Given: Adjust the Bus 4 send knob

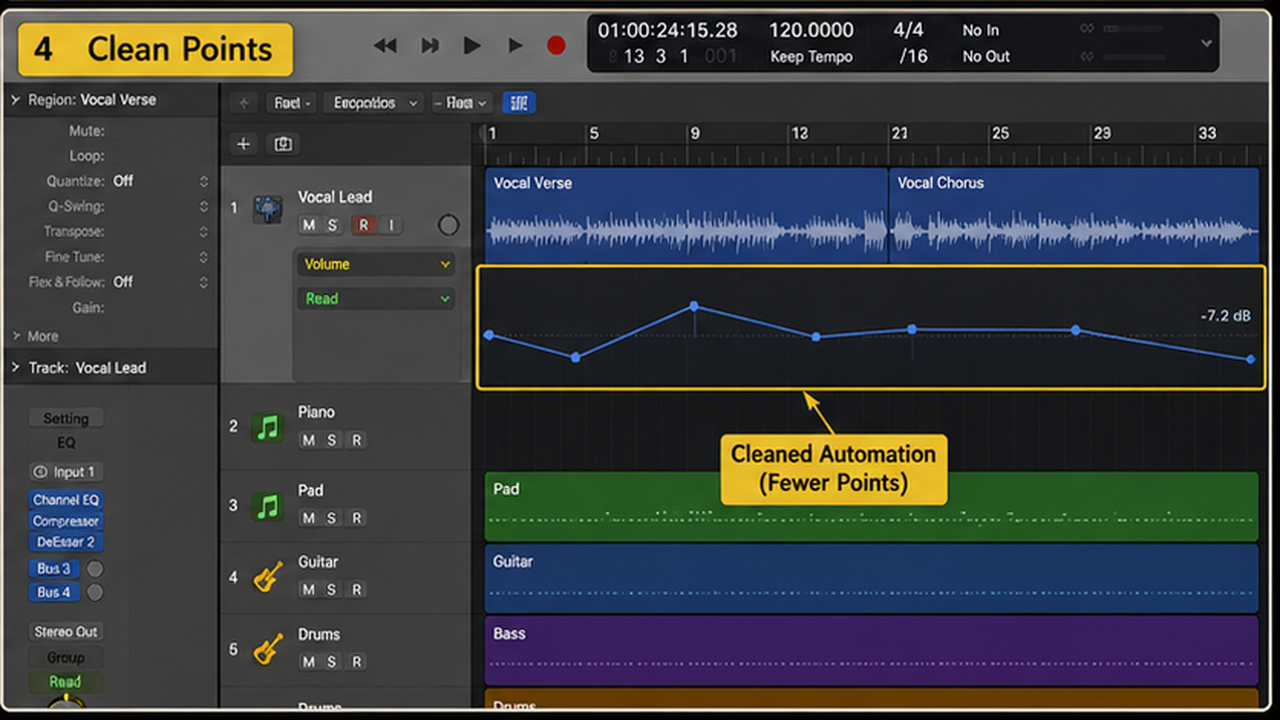Looking at the screenshot, I should [95, 592].
